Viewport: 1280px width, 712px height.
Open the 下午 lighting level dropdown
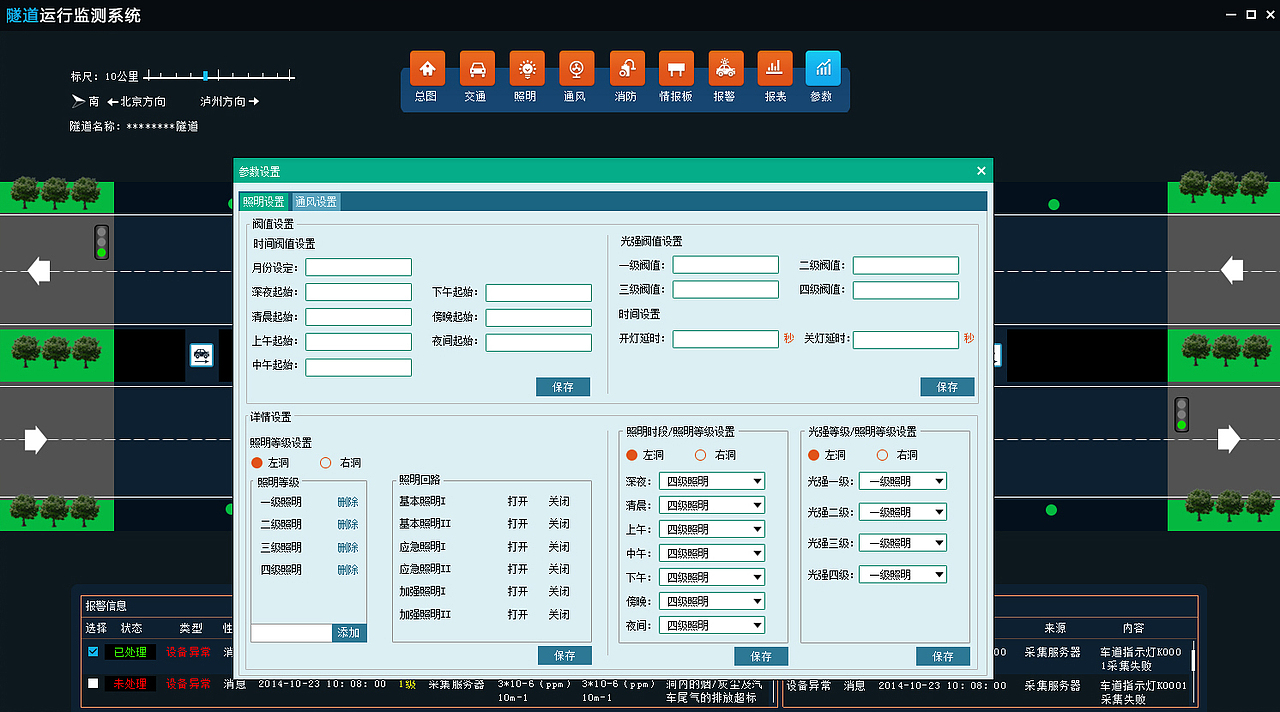click(712, 577)
